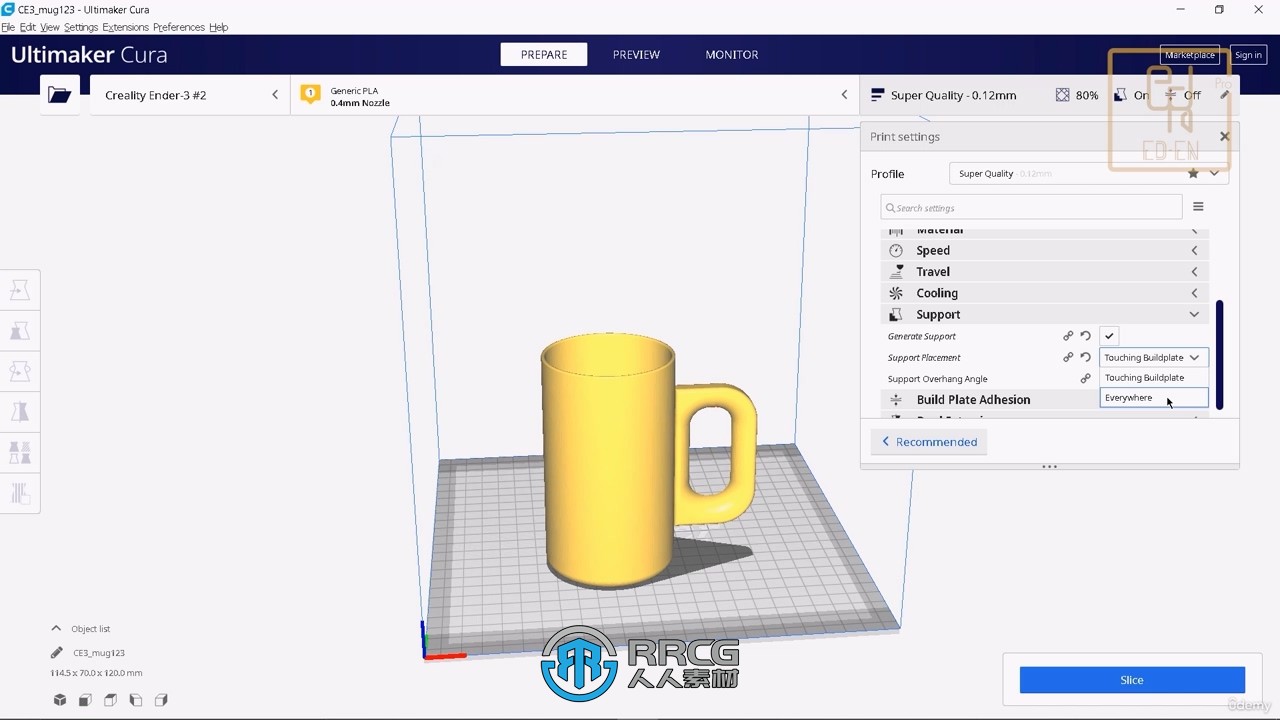Viewport: 1280px width, 720px height.
Task: Click the Build Plate Adhesion category icon
Action: (x=896, y=399)
